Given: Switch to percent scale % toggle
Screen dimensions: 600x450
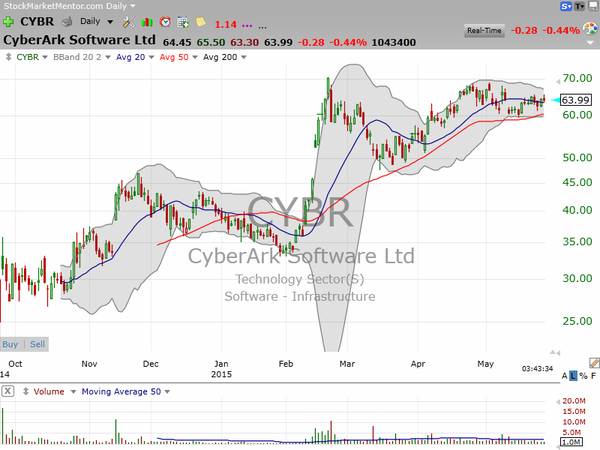Looking at the screenshot, I should coord(583,376).
